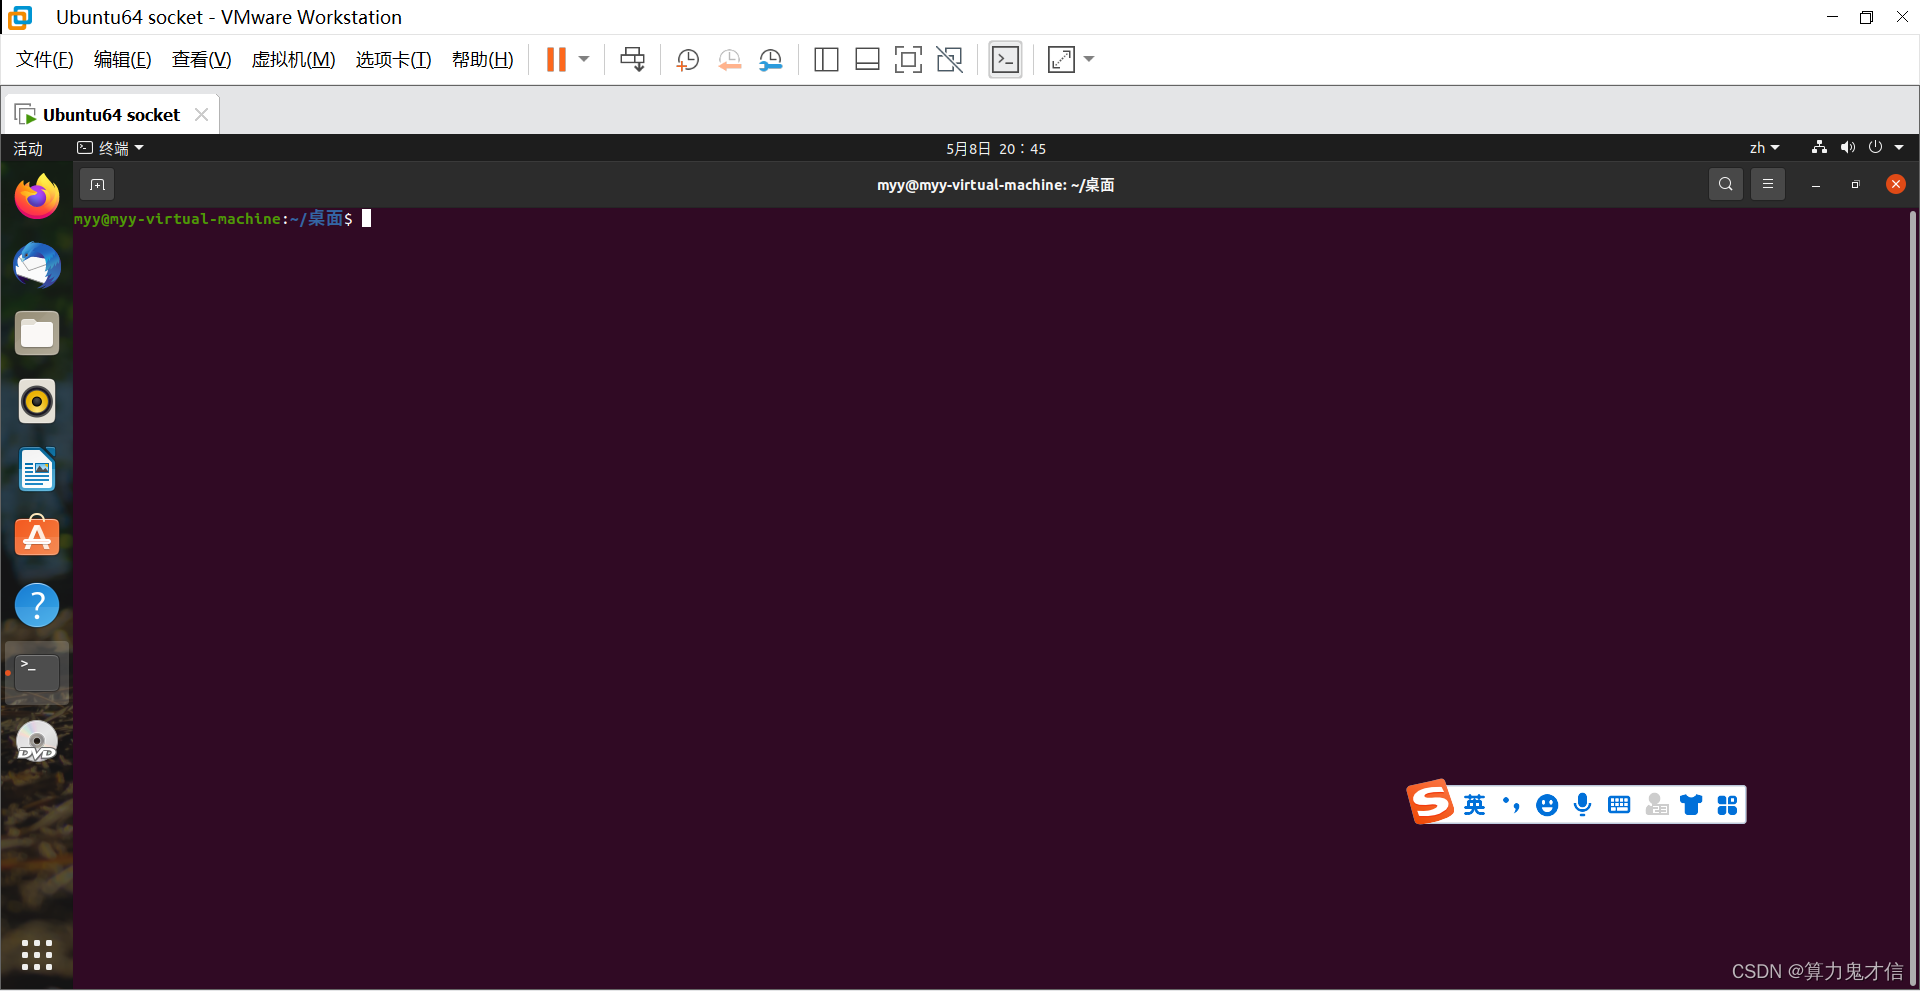The height and width of the screenshot is (991, 1920).
Task: Toggle Sogou Chinese/English mode
Action: click(x=1476, y=804)
